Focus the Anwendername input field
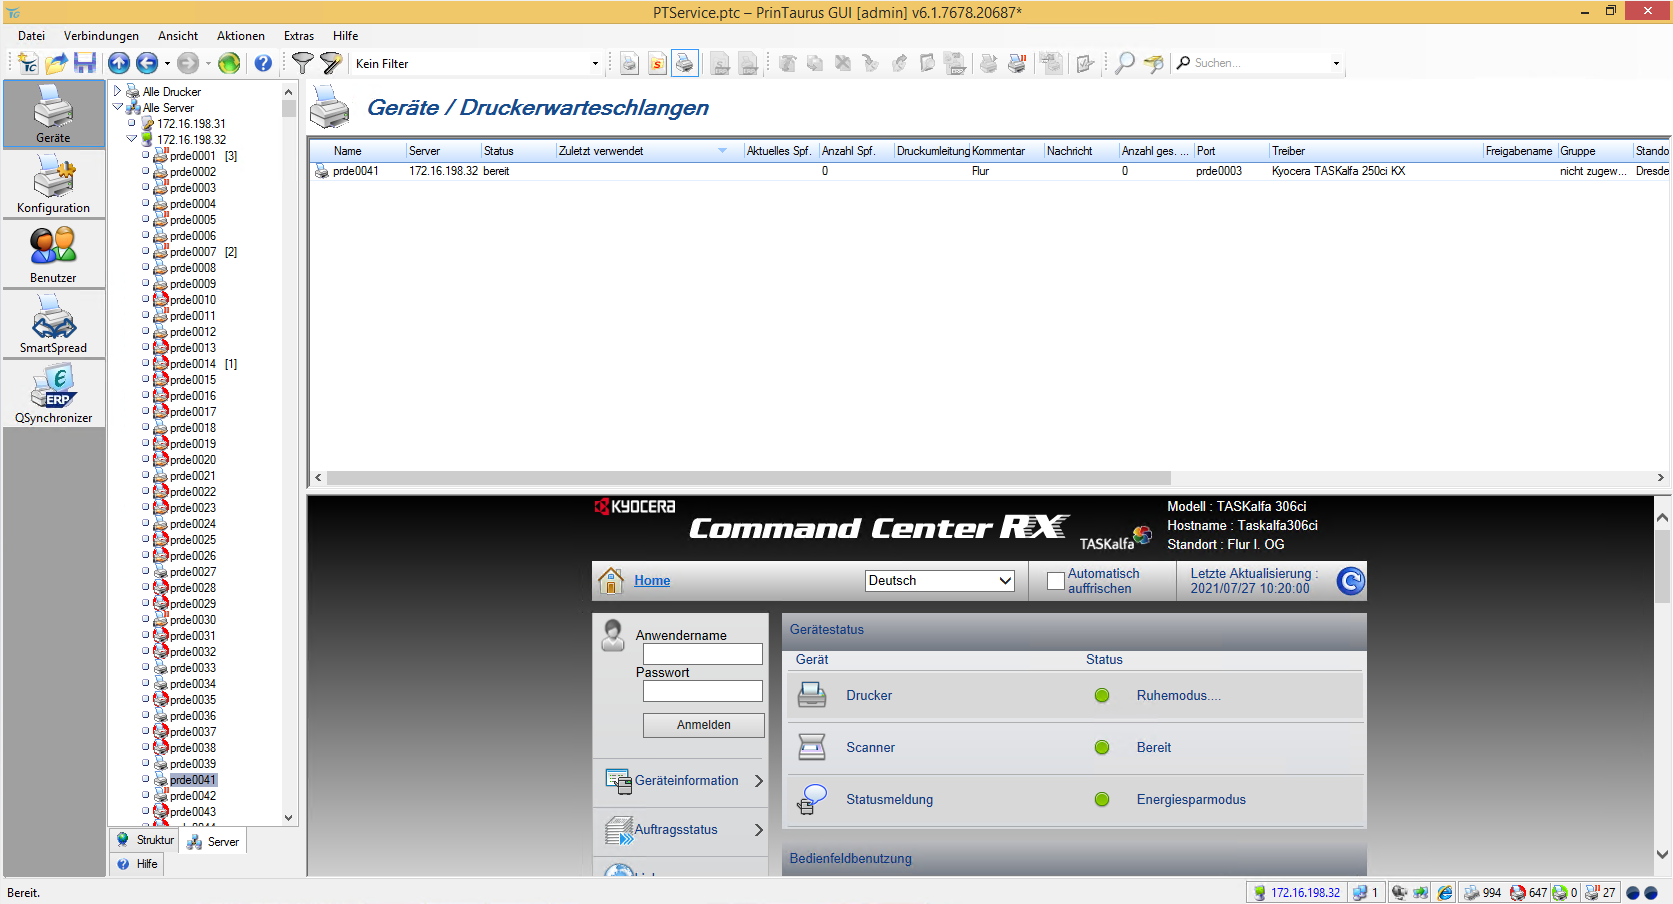1673x904 pixels. coord(703,654)
